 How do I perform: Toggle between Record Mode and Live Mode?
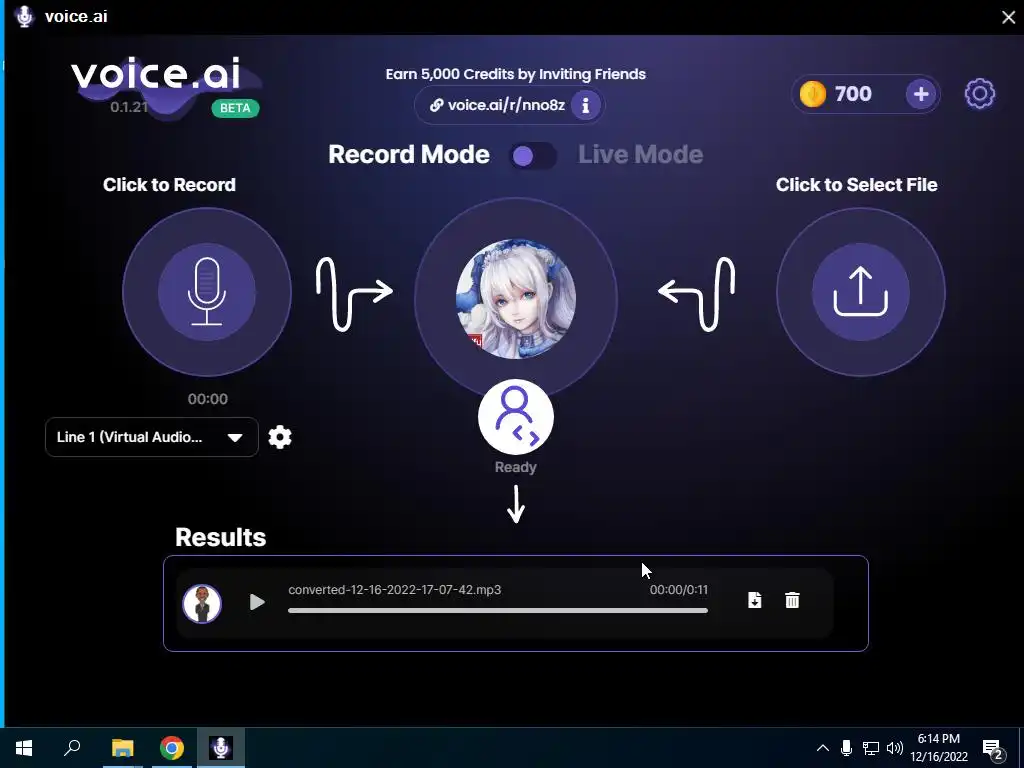click(x=532, y=156)
